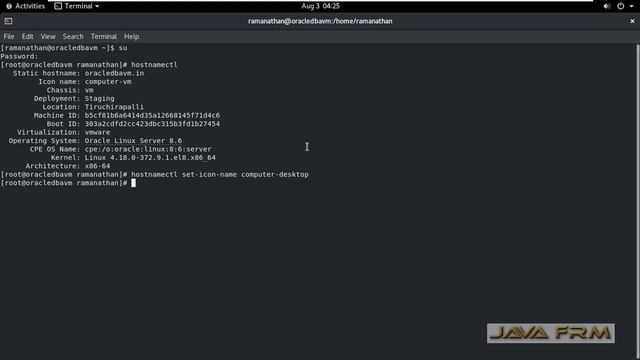Click the terminal cursor at the last prompt
Viewport: 640px width, 360px height.
click(133, 183)
